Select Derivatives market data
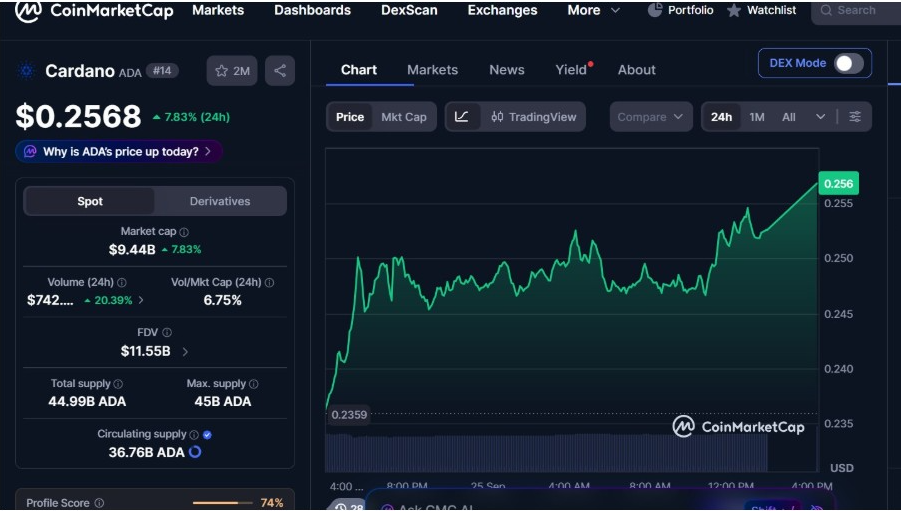The image size is (901, 511). pyautogui.click(x=220, y=201)
